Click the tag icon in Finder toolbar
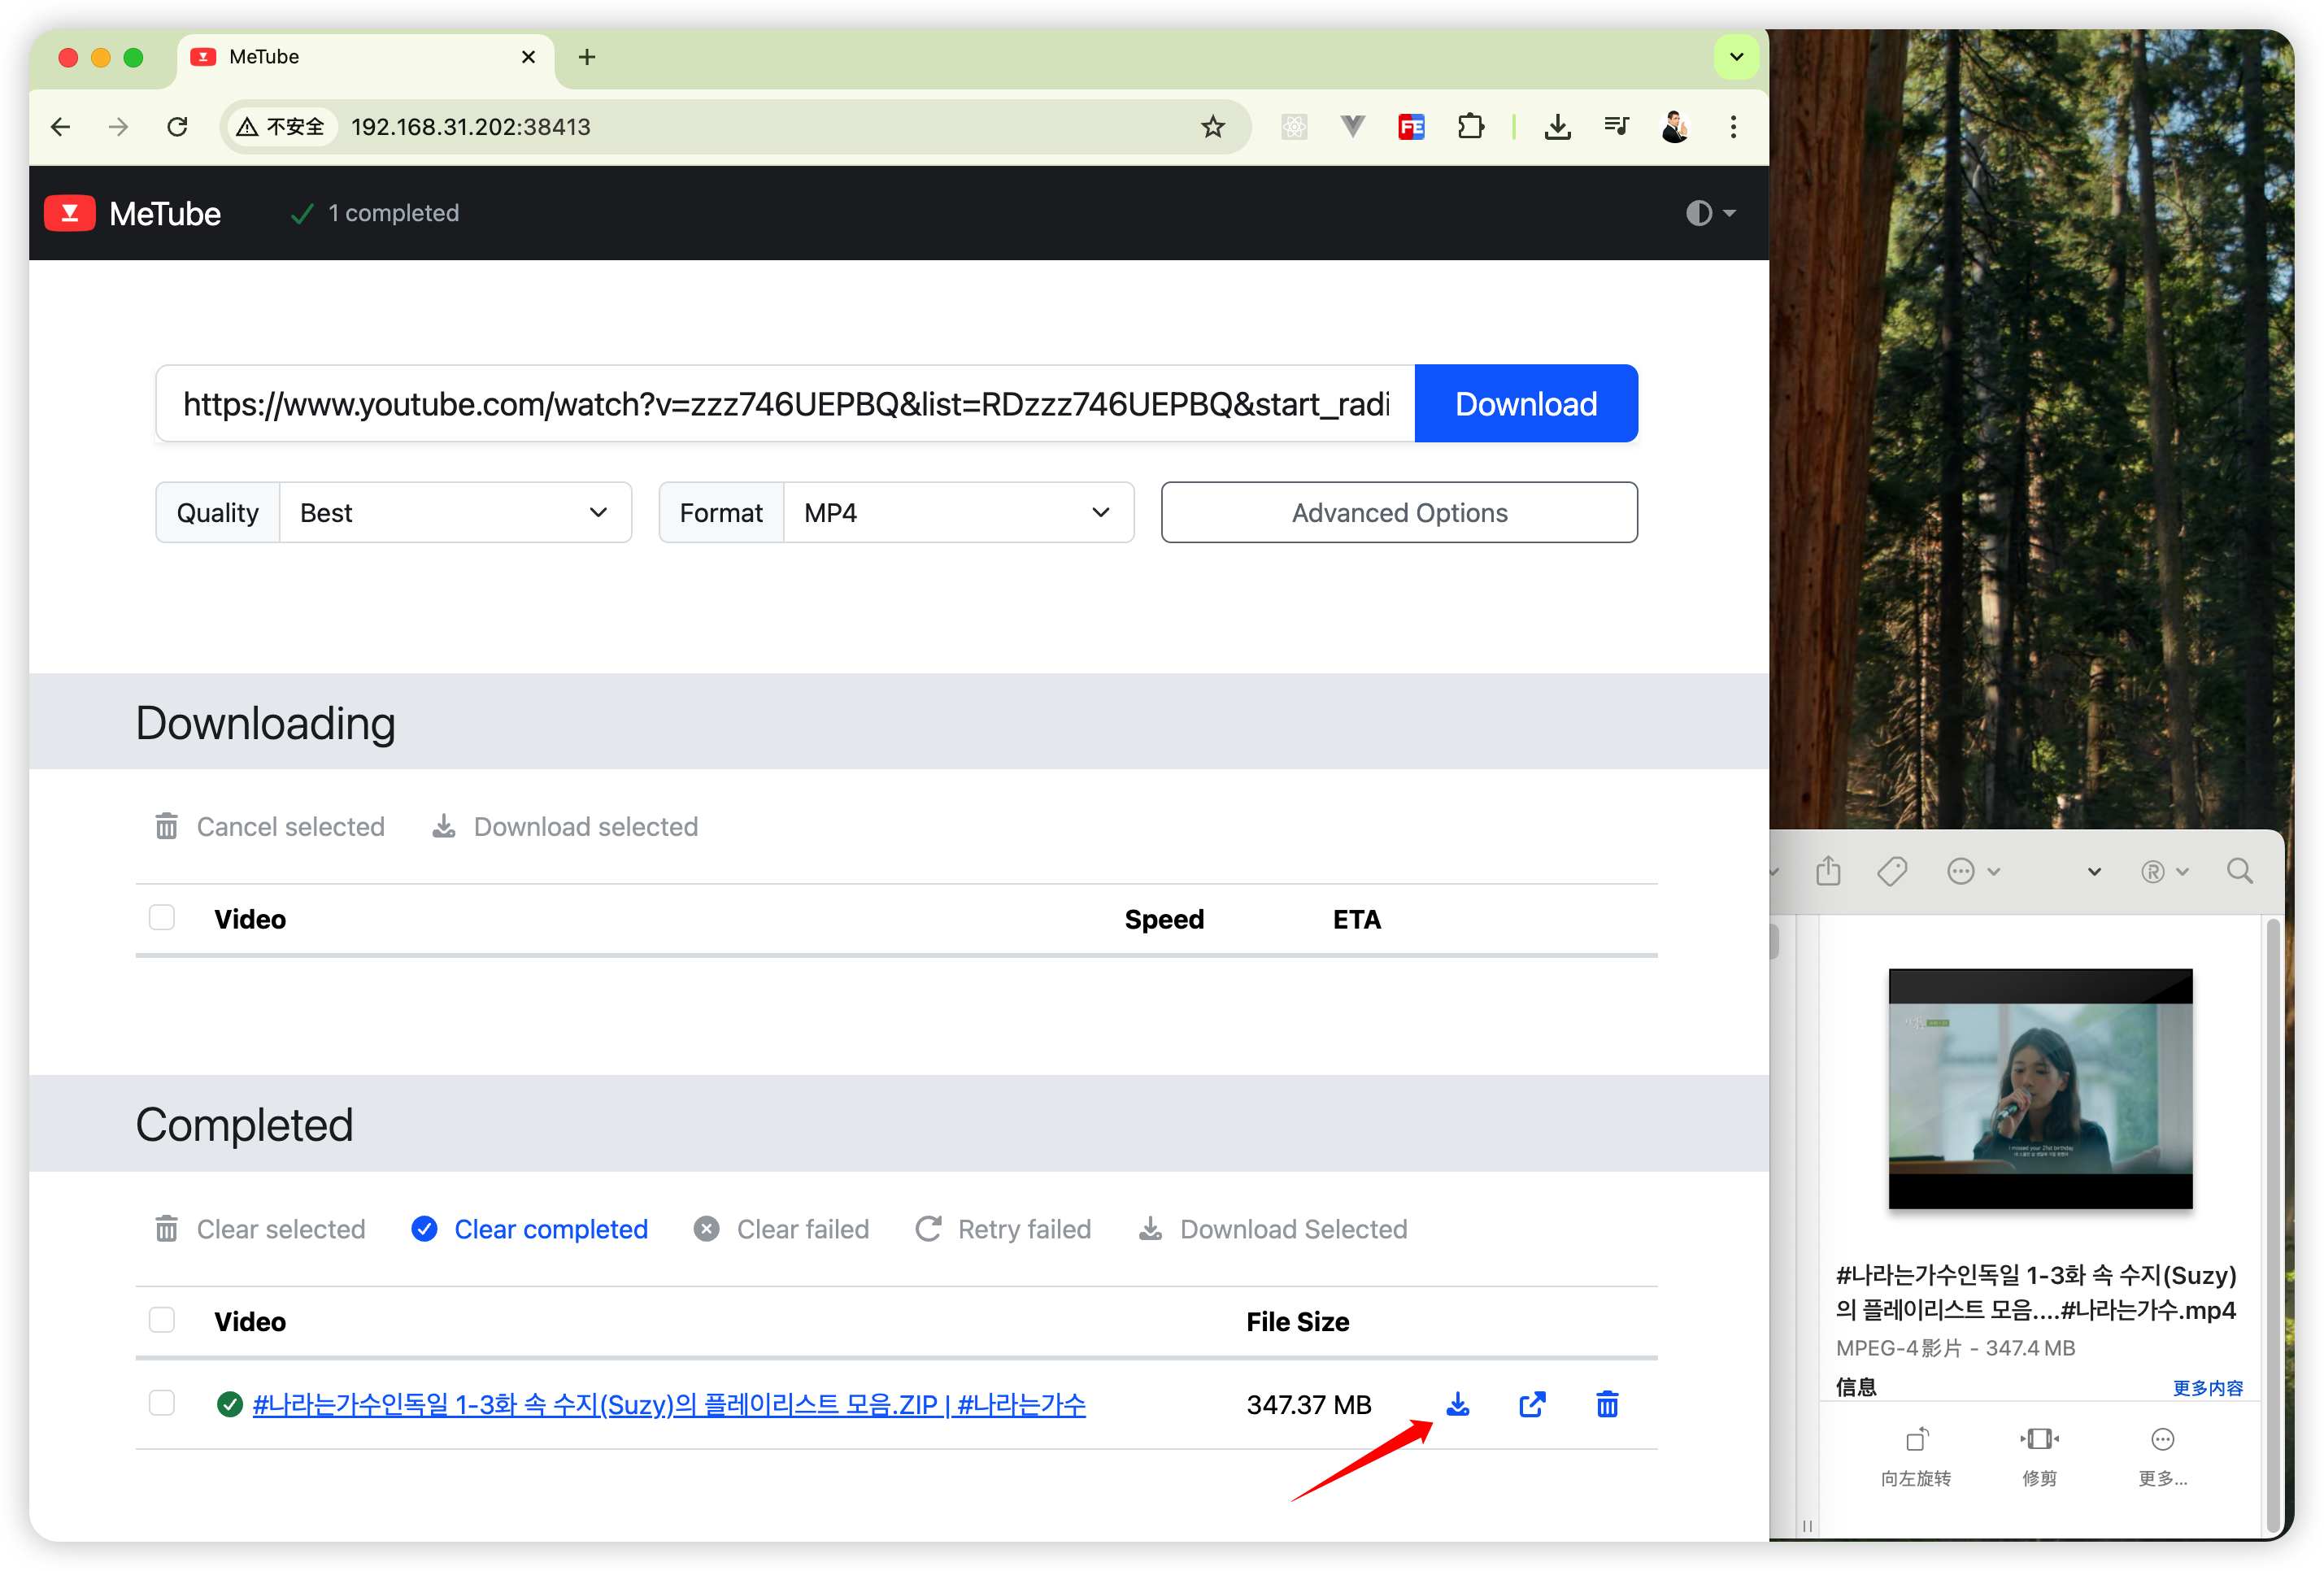 pyautogui.click(x=1891, y=871)
